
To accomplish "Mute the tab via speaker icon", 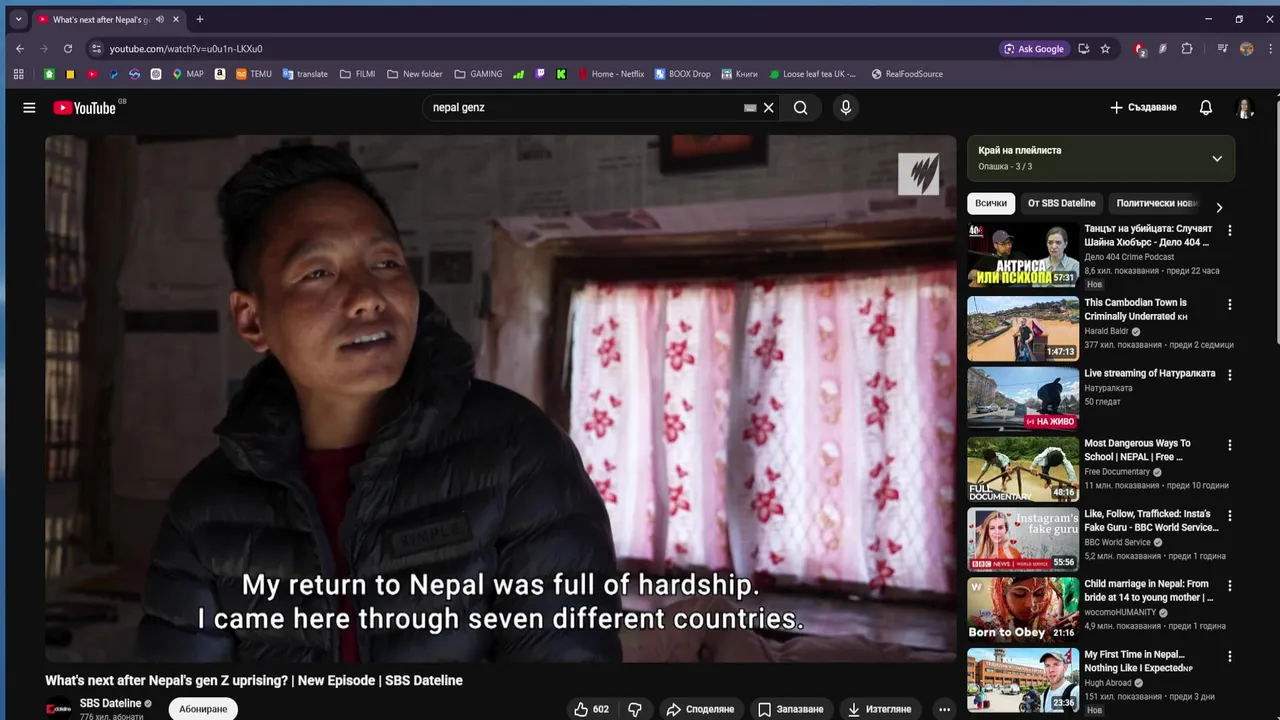I will (160, 19).
